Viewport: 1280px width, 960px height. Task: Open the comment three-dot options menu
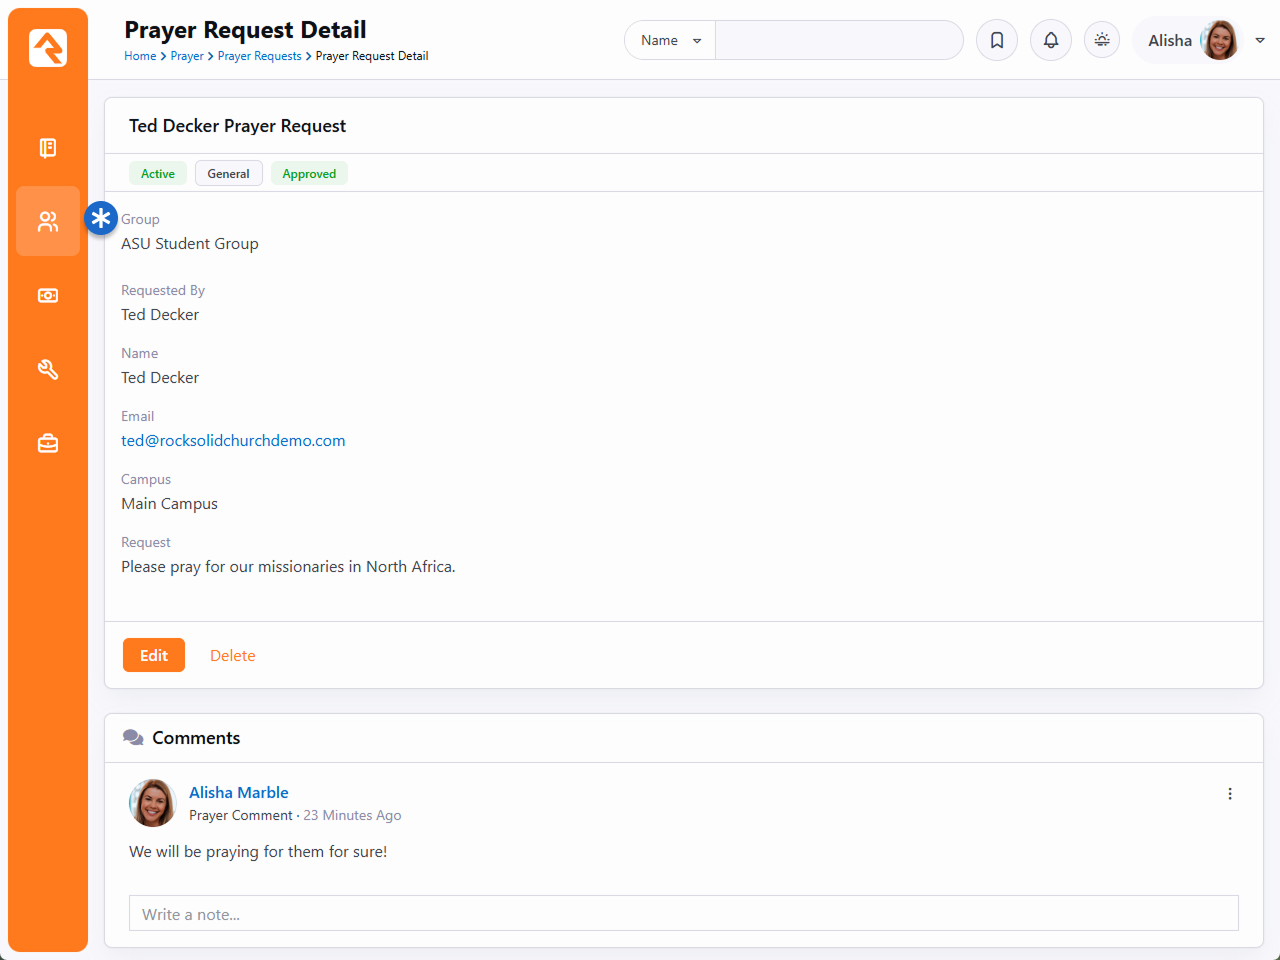click(1230, 794)
